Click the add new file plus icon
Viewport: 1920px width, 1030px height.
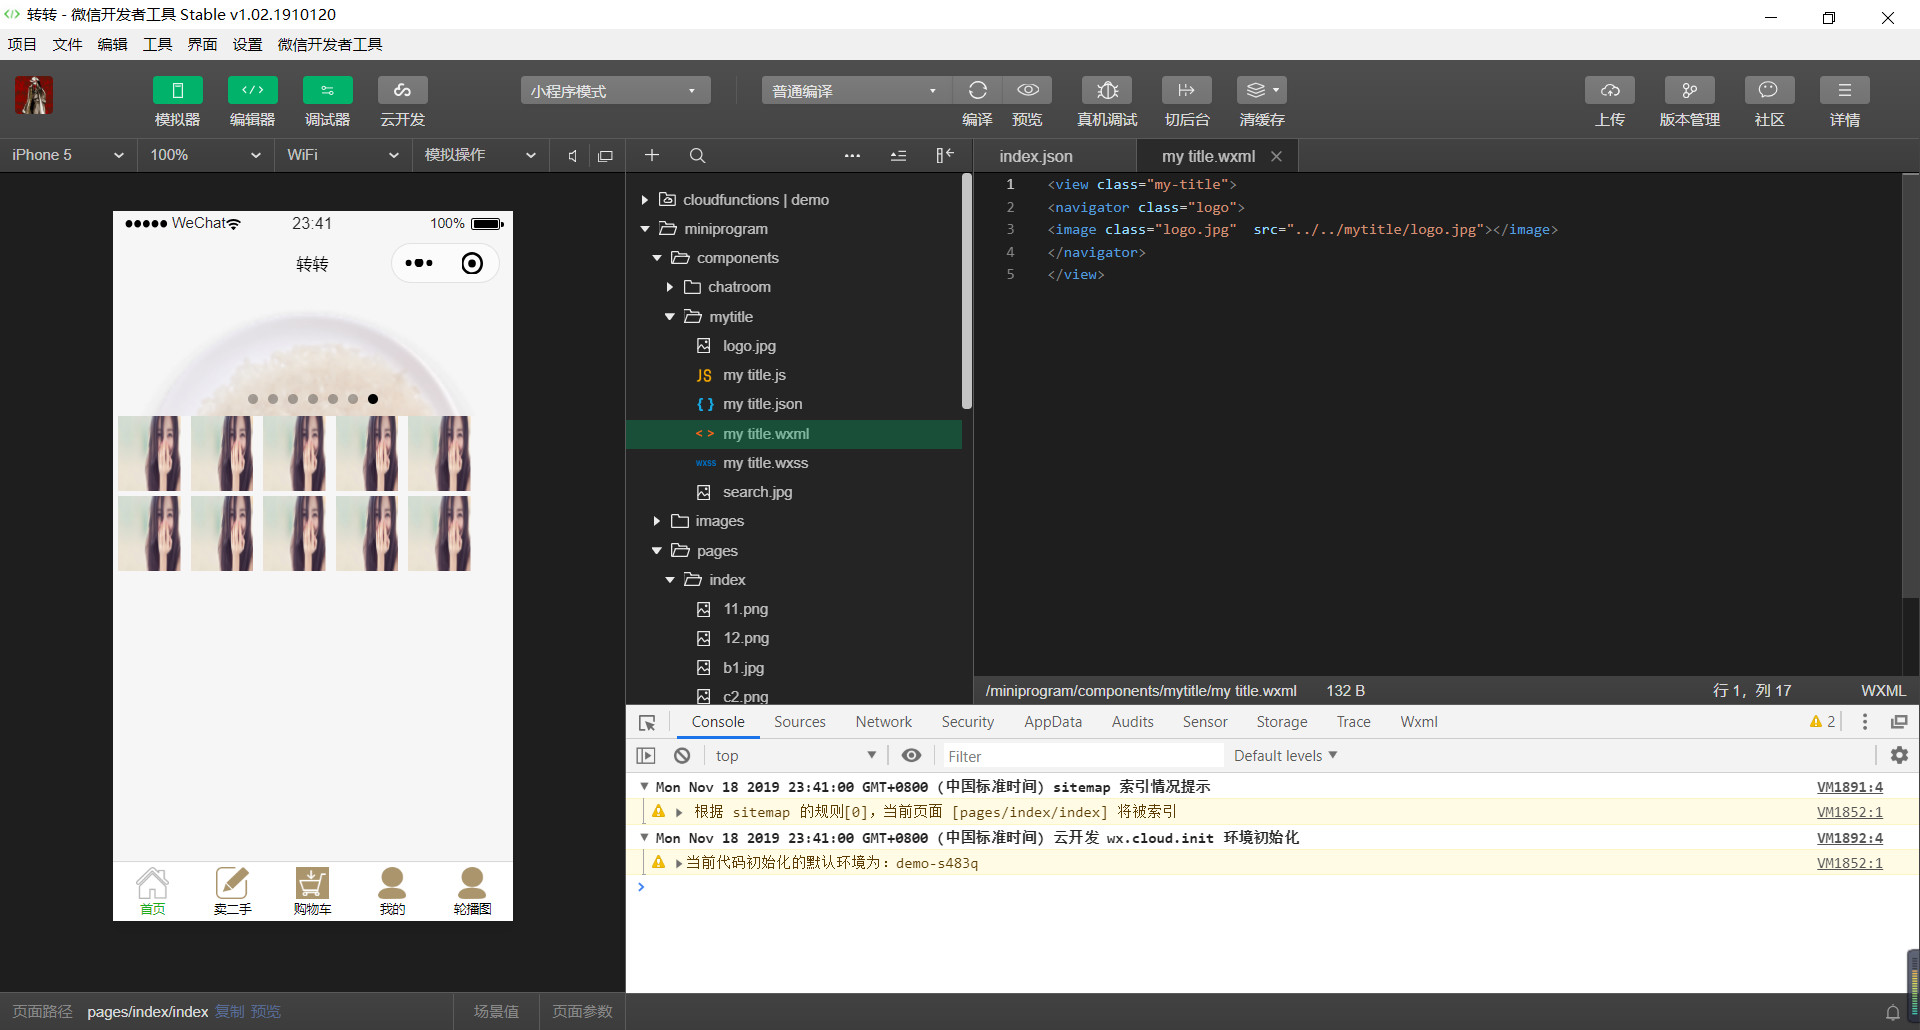pos(651,156)
